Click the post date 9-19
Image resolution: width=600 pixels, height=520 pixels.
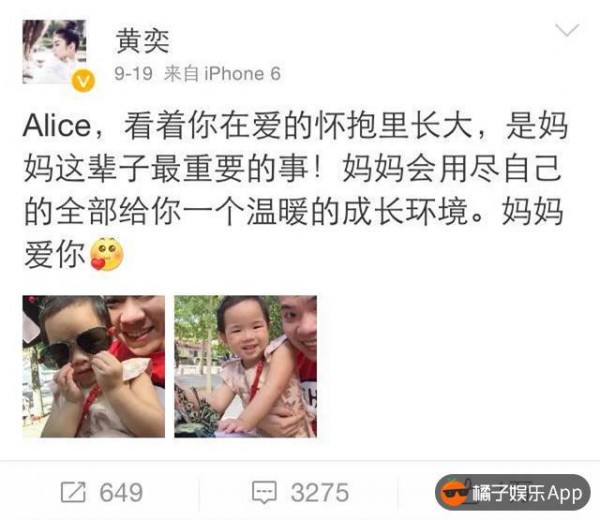pyautogui.click(x=133, y=73)
